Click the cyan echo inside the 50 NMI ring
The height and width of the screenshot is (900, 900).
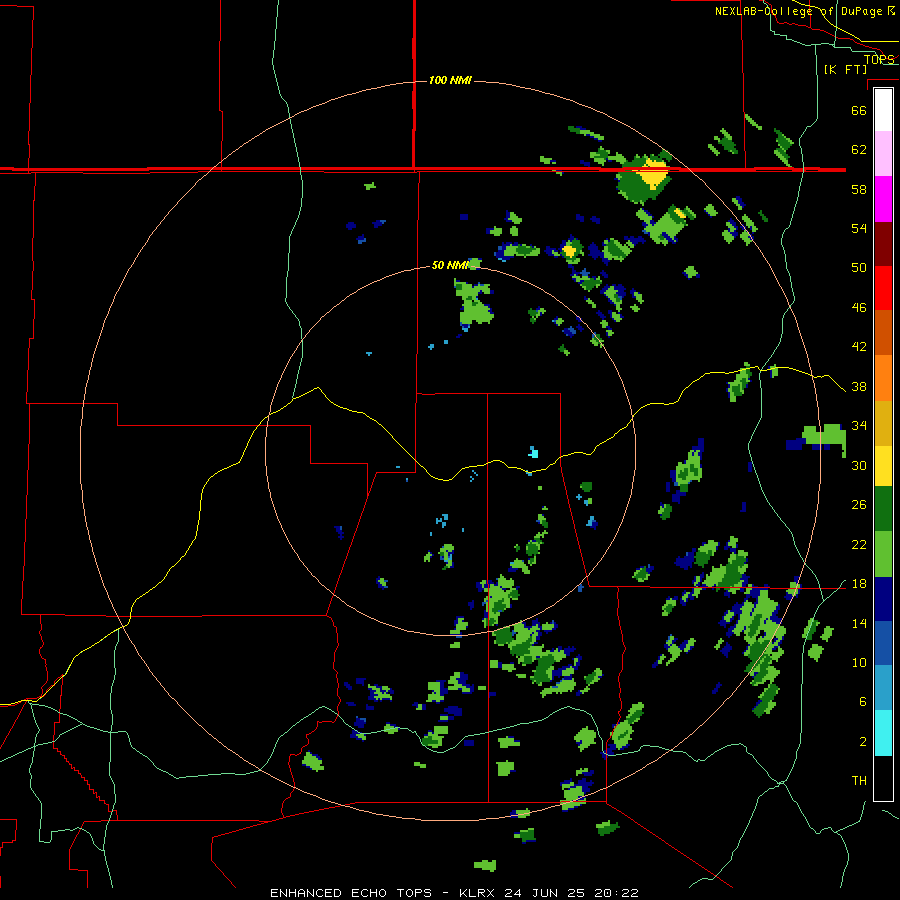pos(534,452)
